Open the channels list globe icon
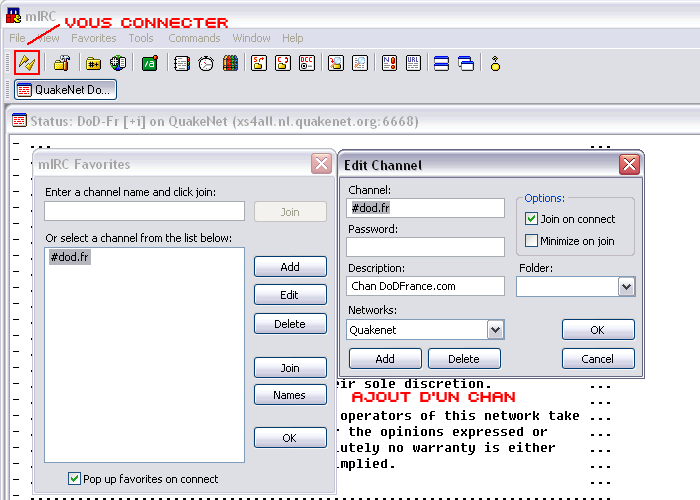The image size is (700, 500). (118, 63)
